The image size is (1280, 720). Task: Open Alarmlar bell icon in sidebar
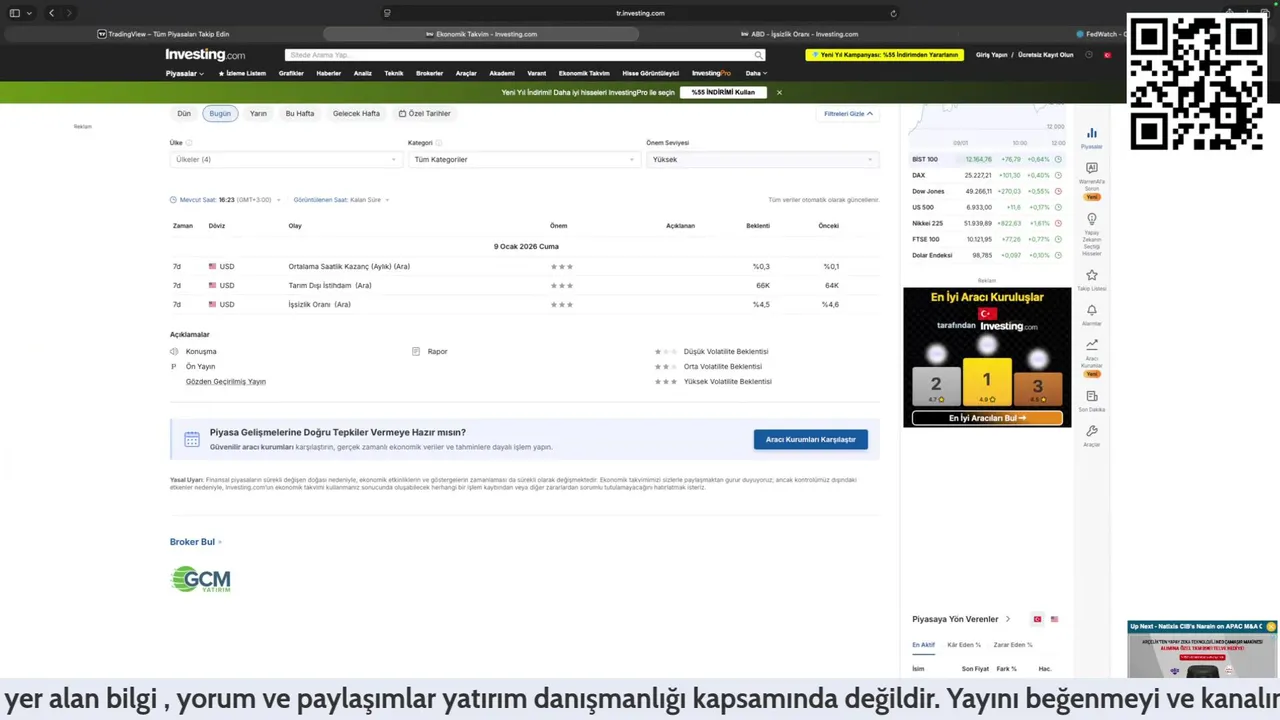click(x=1091, y=311)
